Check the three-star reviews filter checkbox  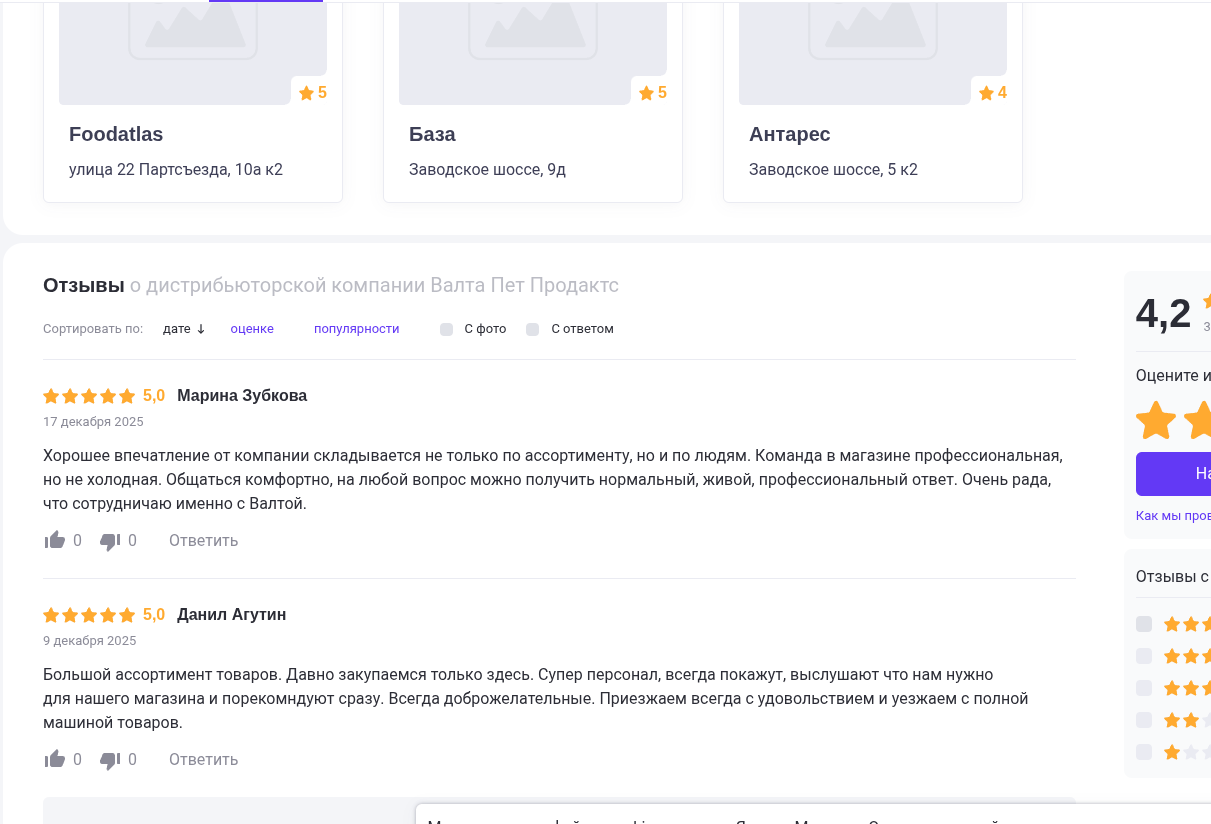click(x=1144, y=688)
